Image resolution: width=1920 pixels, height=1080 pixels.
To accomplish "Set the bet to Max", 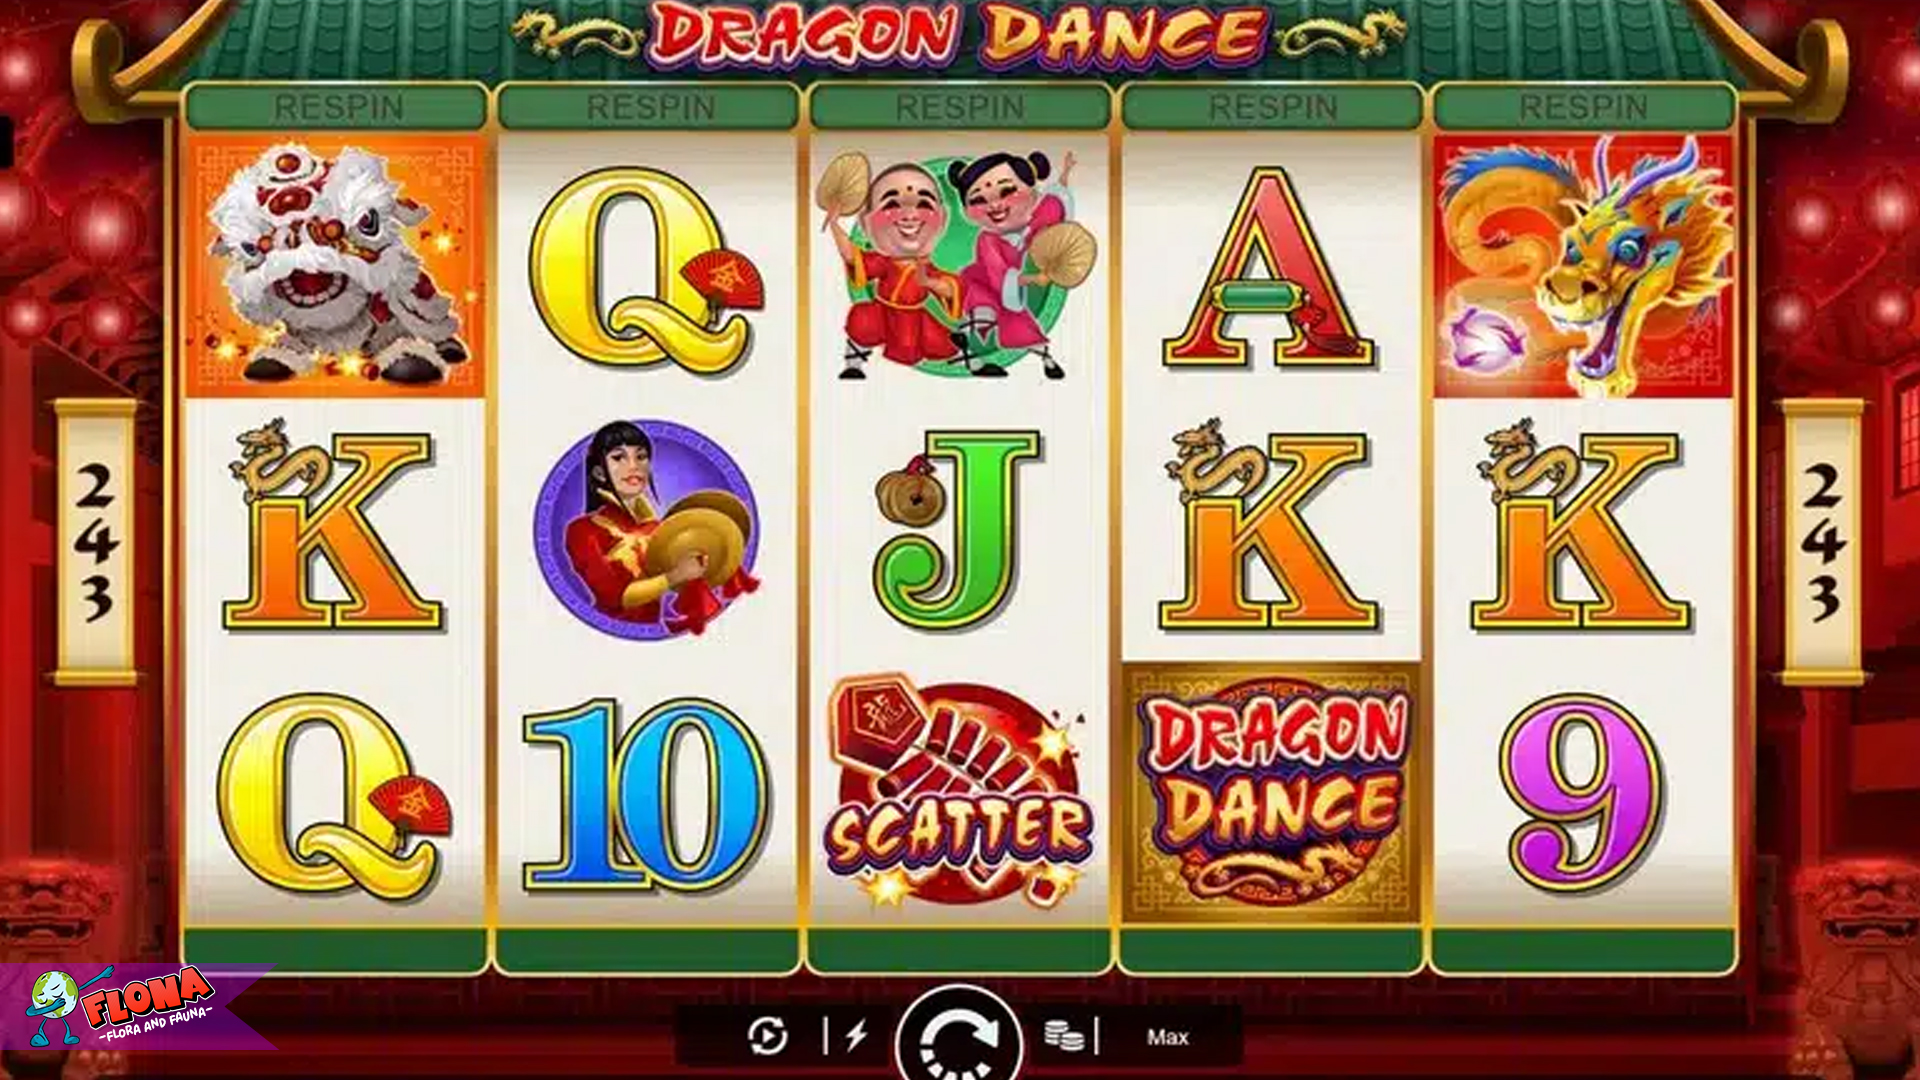I will pyautogui.click(x=1167, y=1037).
